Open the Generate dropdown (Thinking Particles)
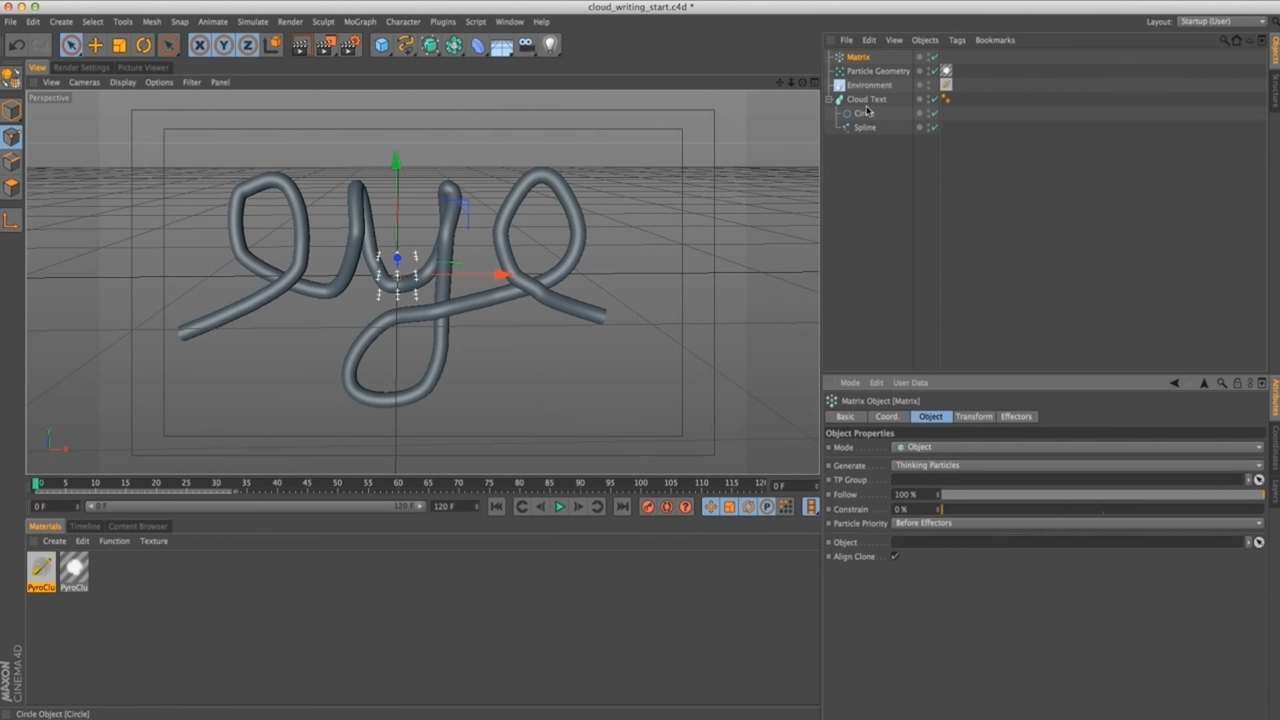The width and height of the screenshot is (1280, 720). [x=1076, y=465]
